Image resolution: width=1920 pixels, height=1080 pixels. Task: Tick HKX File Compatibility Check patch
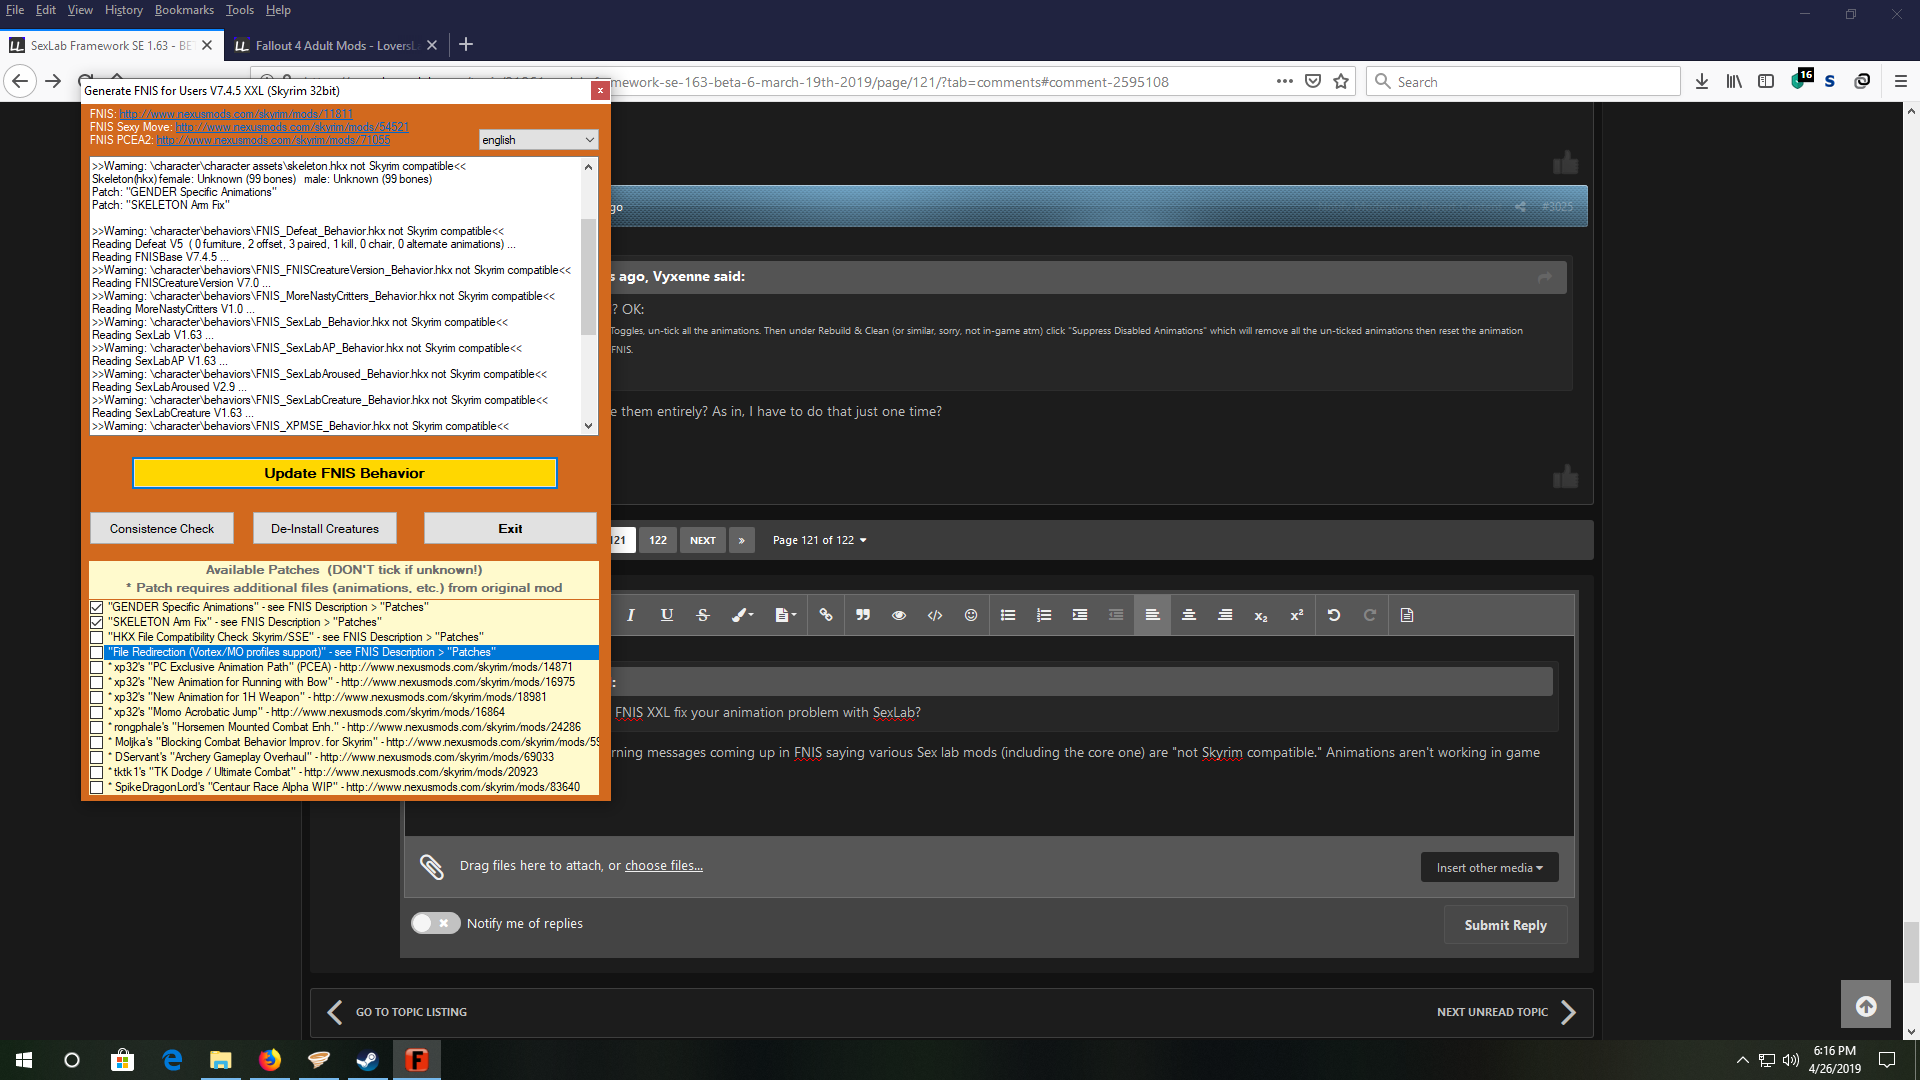coord(97,637)
